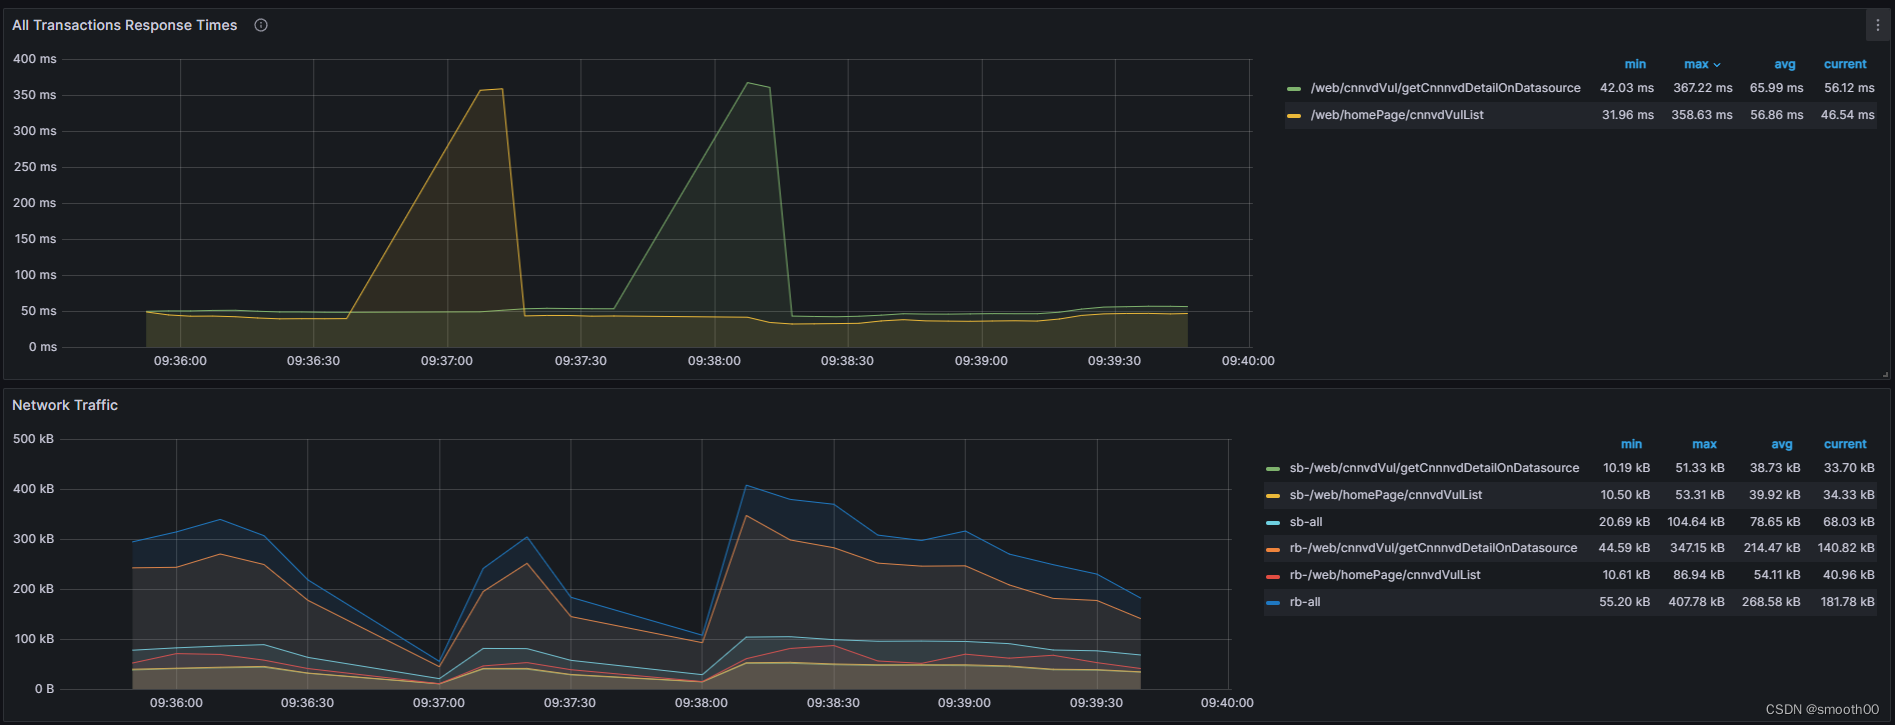This screenshot has width=1895, height=725.
Task: Open the panel's three-dot menu
Action: point(1877,25)
